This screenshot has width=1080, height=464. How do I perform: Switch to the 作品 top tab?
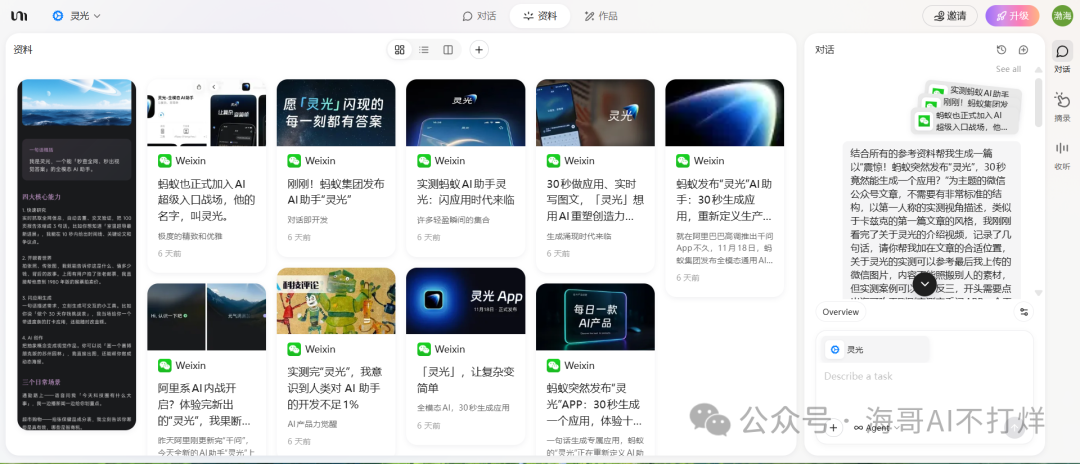pyautogui.click(x=600, y=16)
